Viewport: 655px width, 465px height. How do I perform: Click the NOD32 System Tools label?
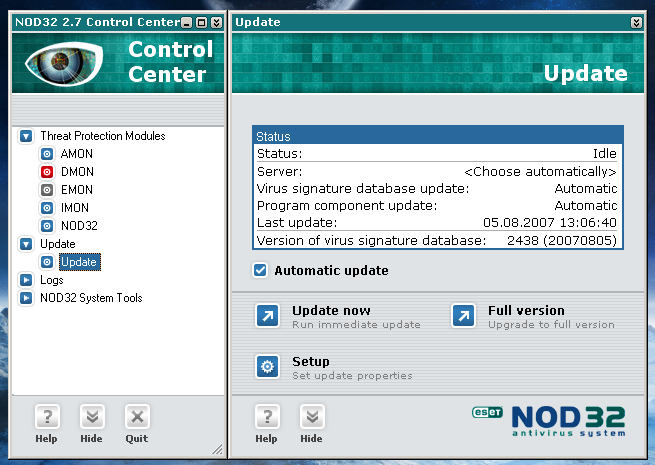pos(91,298)
